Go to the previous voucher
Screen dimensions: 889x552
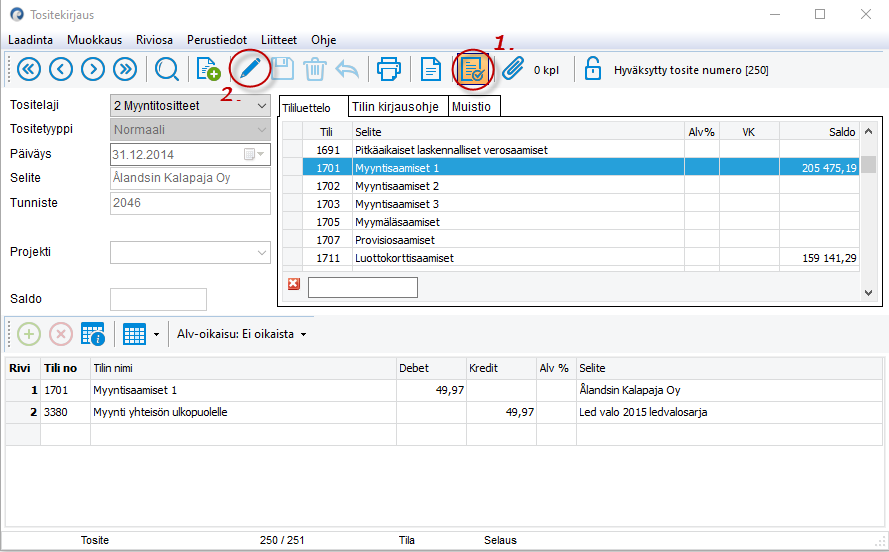point(61,70)
